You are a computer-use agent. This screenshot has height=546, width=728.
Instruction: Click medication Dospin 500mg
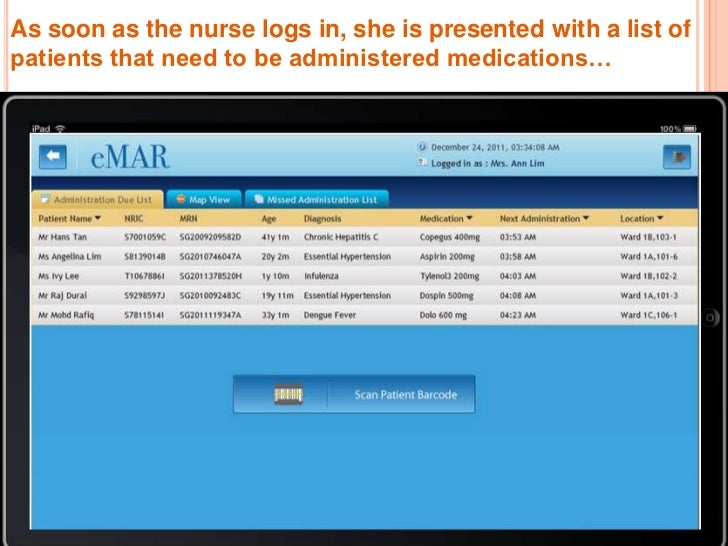(x=446, y=296)
